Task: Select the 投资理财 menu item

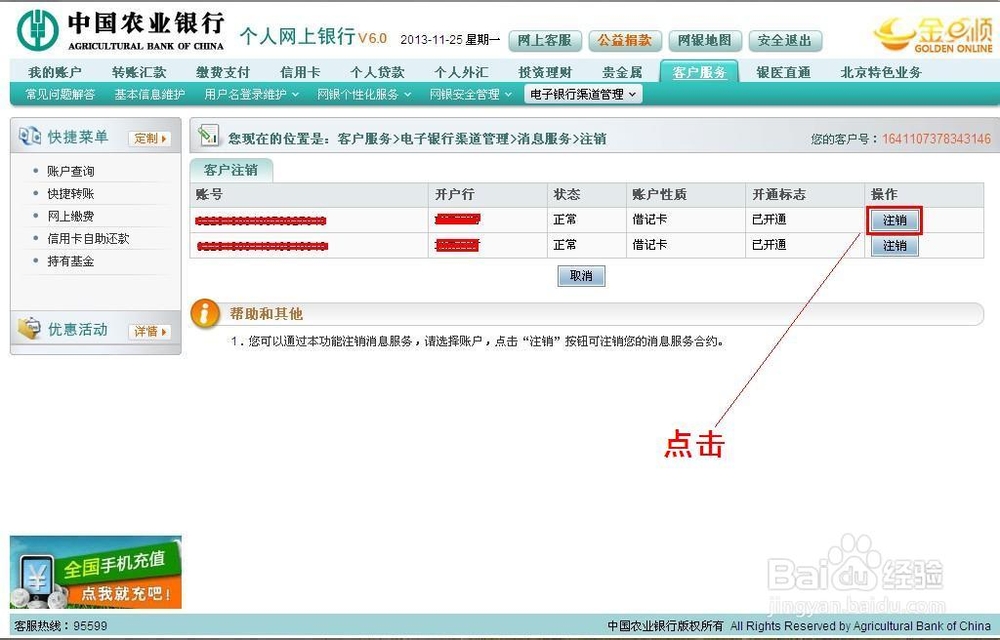Action: pos(544,71)
